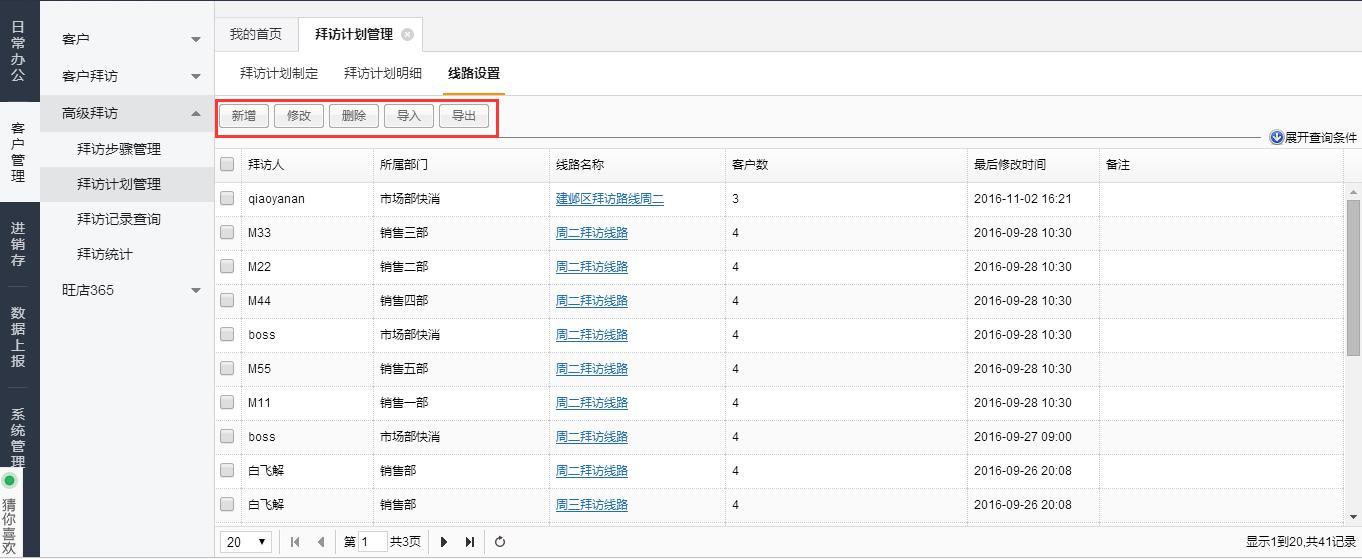
Task: Click the green 猜你喜欢 indicator icon
Action: pyautogui.click(x=10, y=481)
